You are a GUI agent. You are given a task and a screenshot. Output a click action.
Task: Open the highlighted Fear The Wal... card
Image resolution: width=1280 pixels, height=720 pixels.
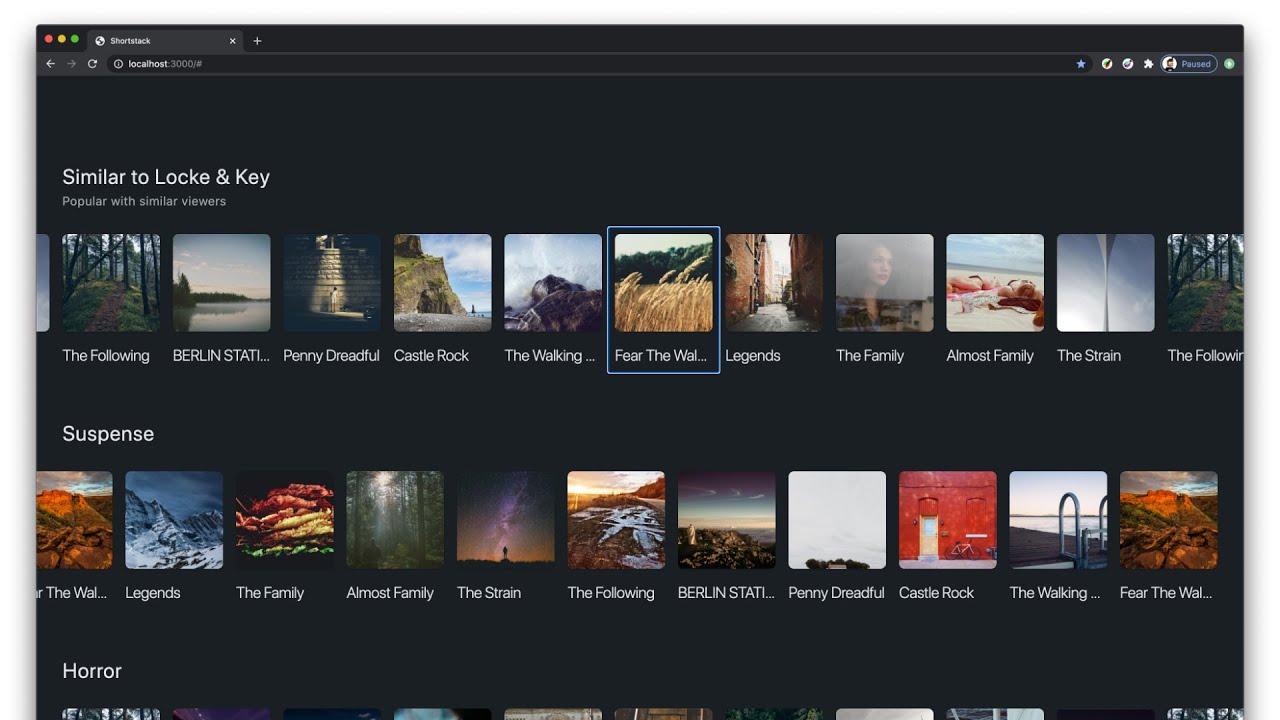point(663,300)
